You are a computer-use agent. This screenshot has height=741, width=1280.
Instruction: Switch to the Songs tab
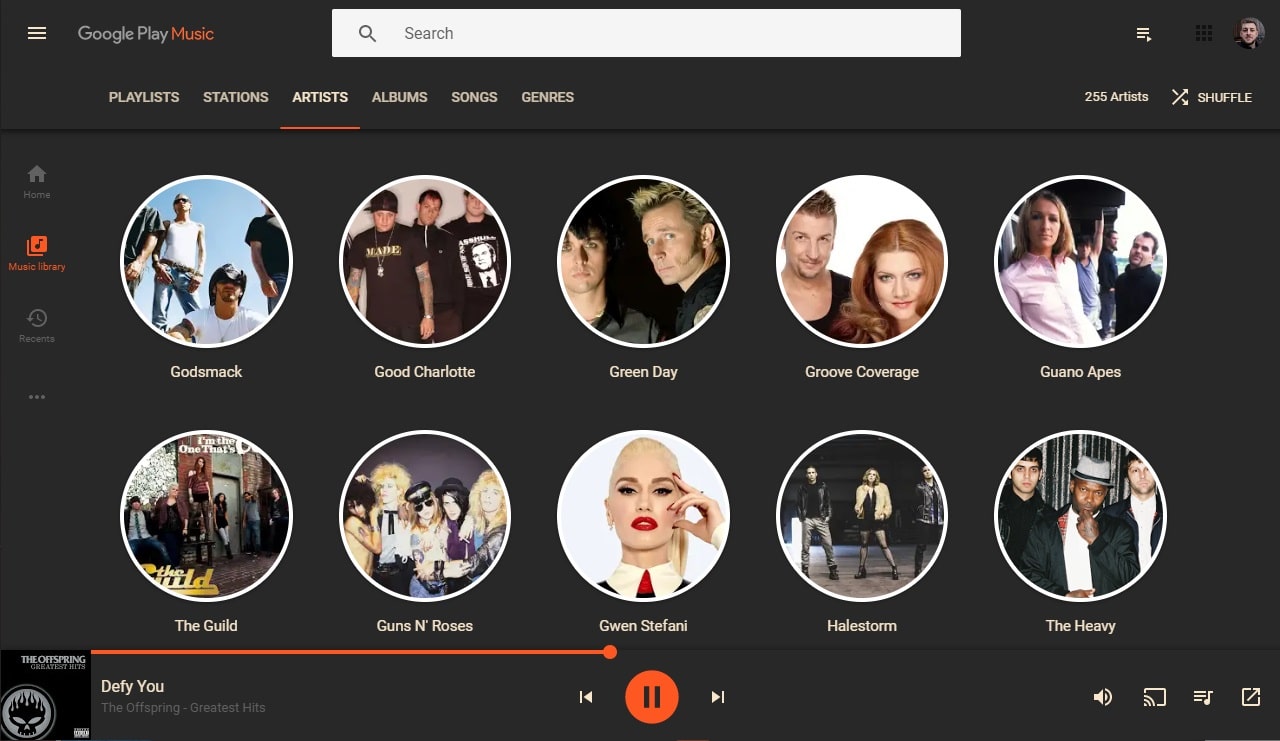click(x=474, y=97)
